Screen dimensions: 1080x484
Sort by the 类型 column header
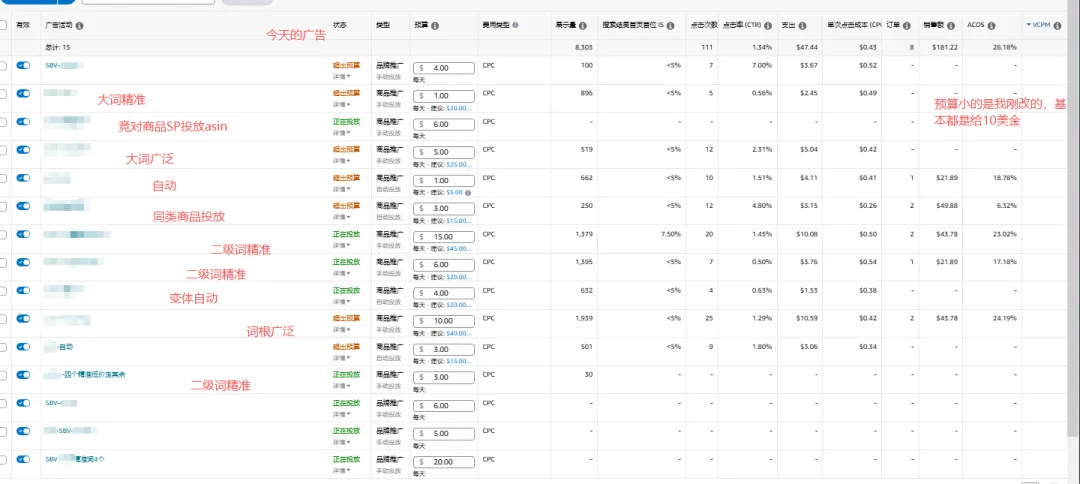382,25
